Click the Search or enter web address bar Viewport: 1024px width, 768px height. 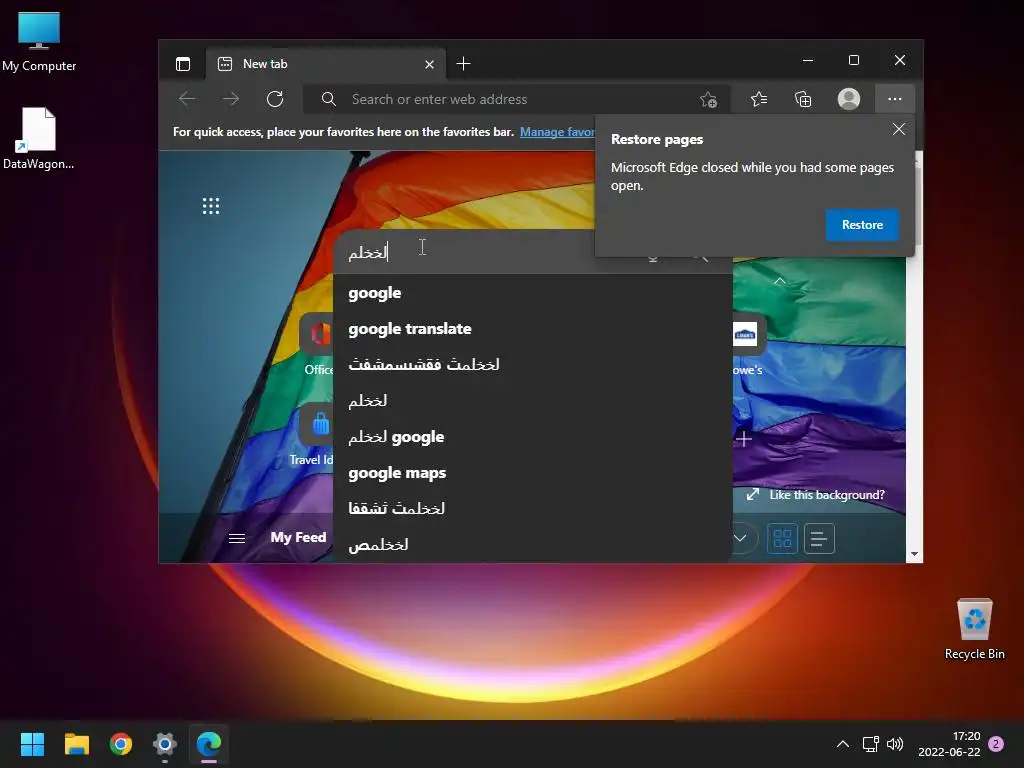515,99
